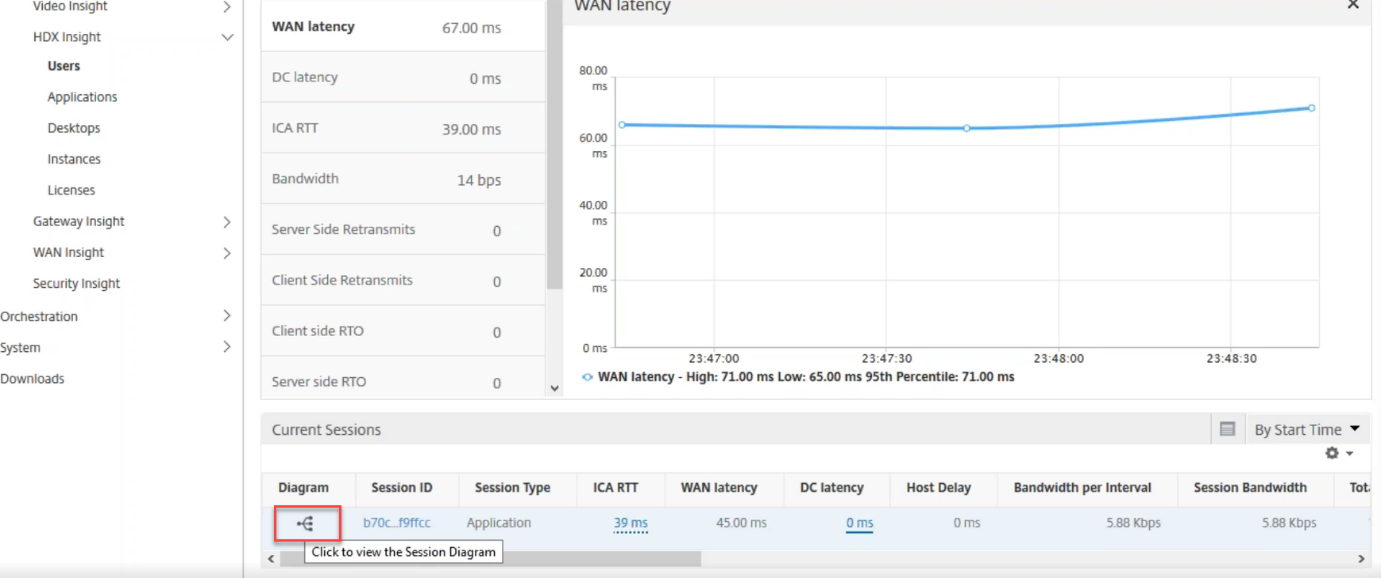Open the Session Diagram icon for session b70c...f9ffcc
The width and height of the screenshot is (1381, 578).
pos(306,523)
